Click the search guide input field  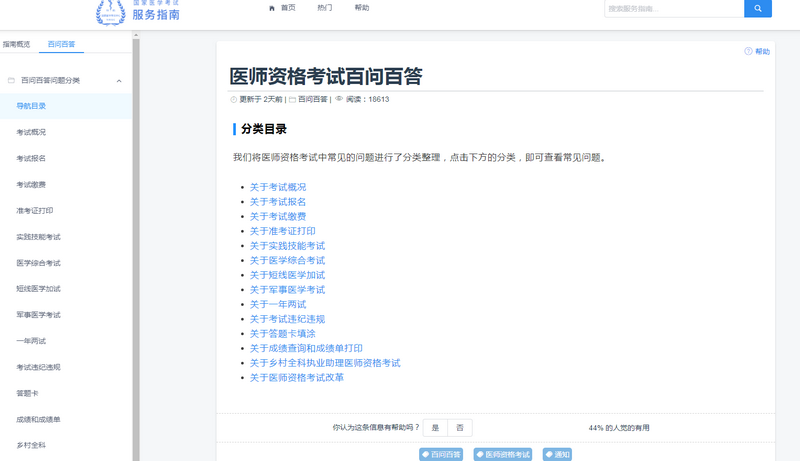click(673, 8)
